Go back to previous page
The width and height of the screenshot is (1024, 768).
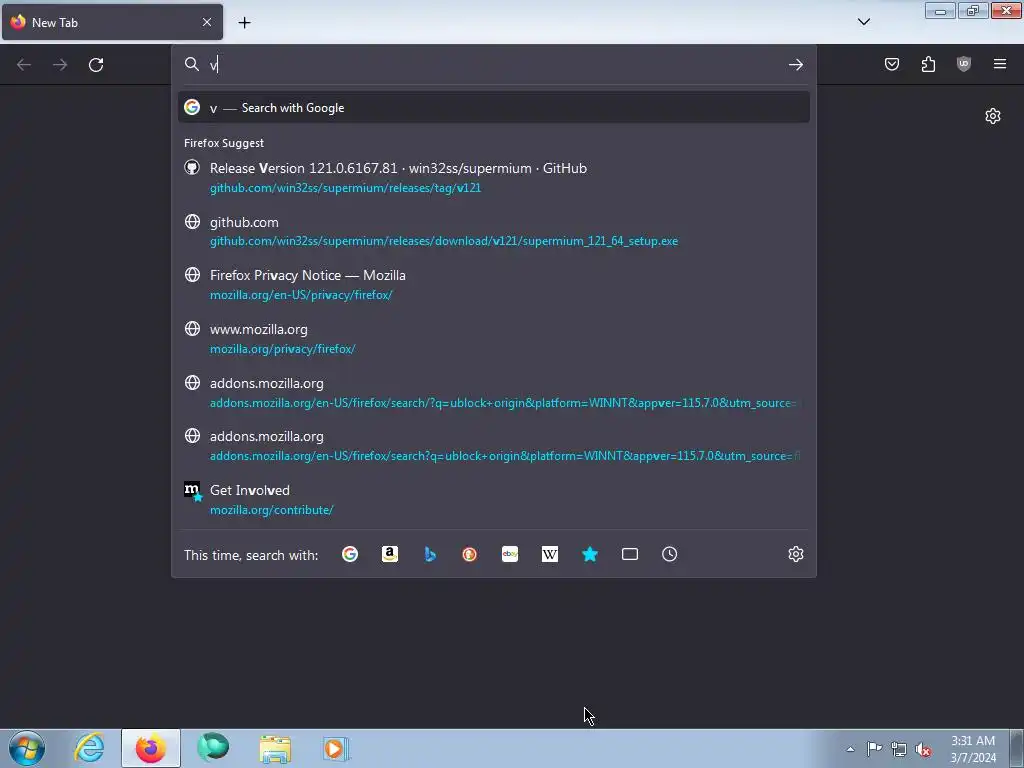(x=24, y=65)
